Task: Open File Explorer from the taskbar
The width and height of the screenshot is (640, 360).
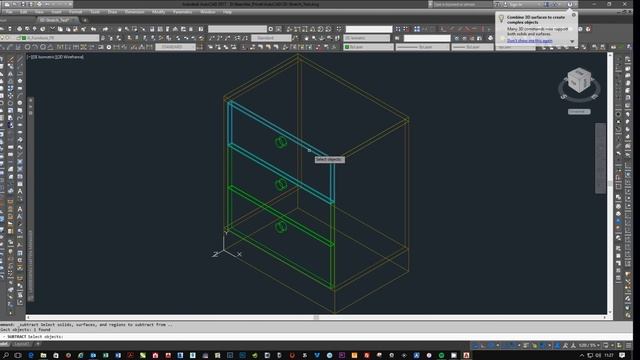Action: (x=43, y=356)
